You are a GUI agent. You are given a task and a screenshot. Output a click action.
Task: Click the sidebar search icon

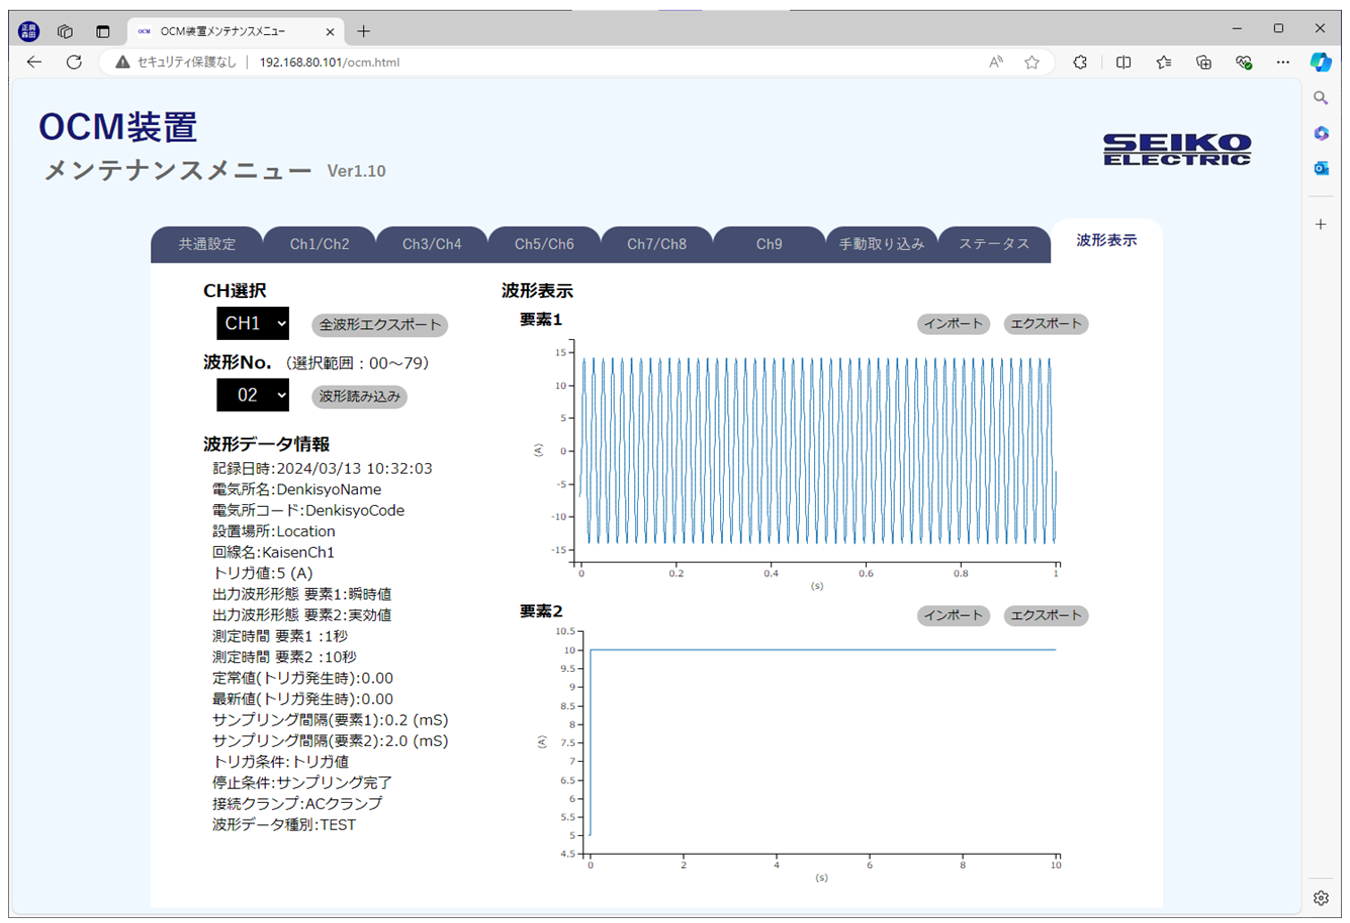point(1321,98)
